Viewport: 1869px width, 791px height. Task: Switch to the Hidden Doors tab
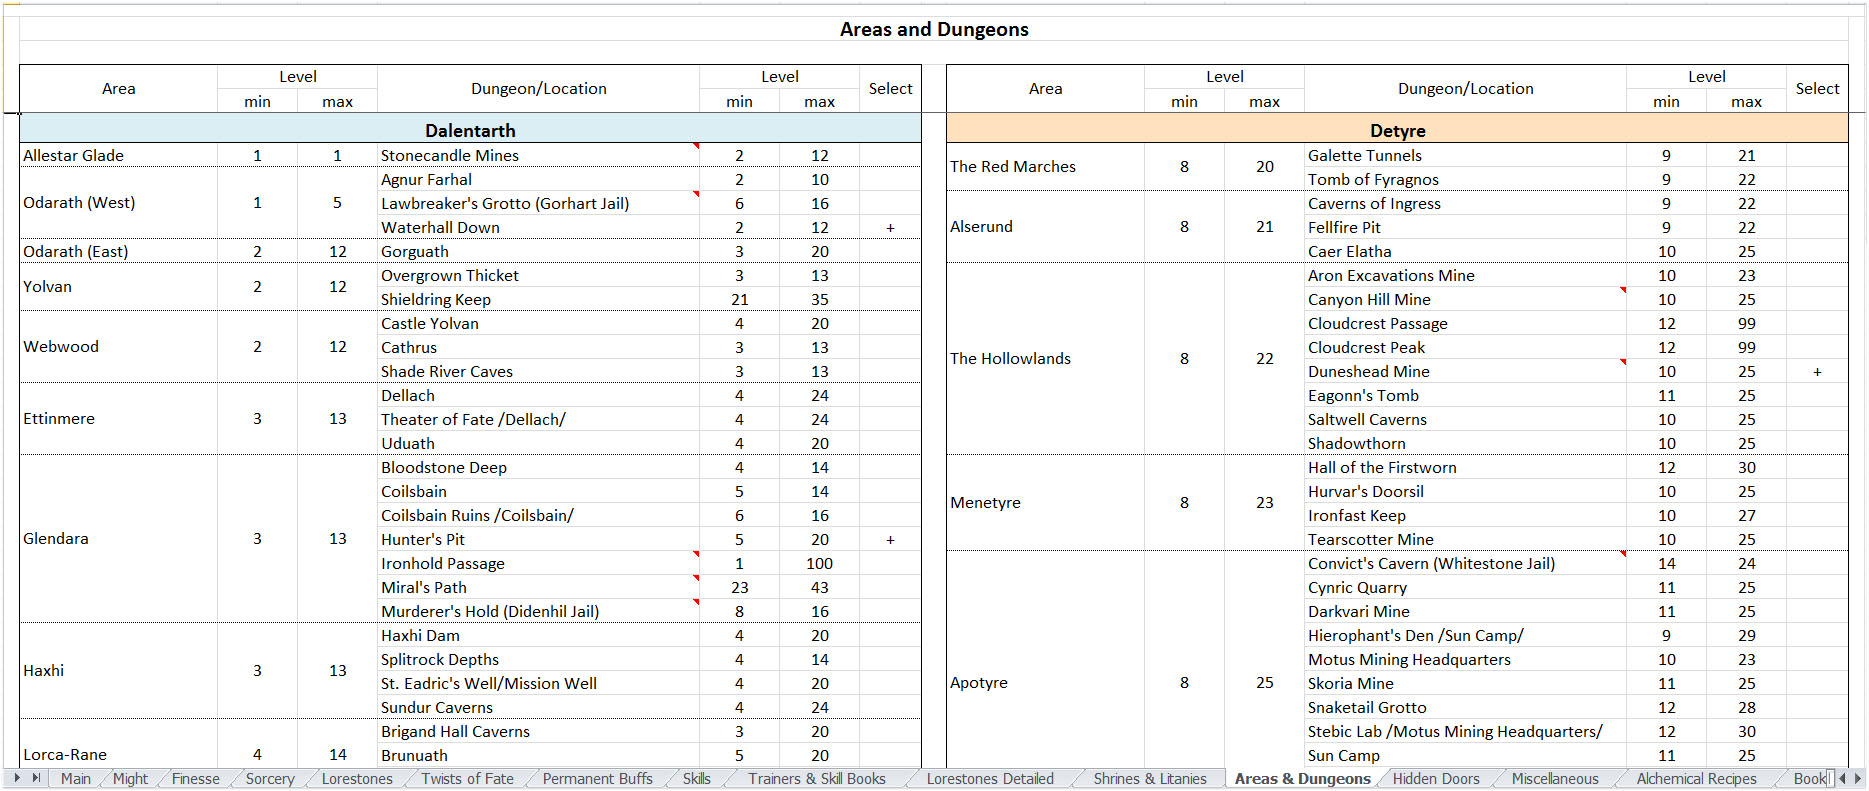(1436, 779)
